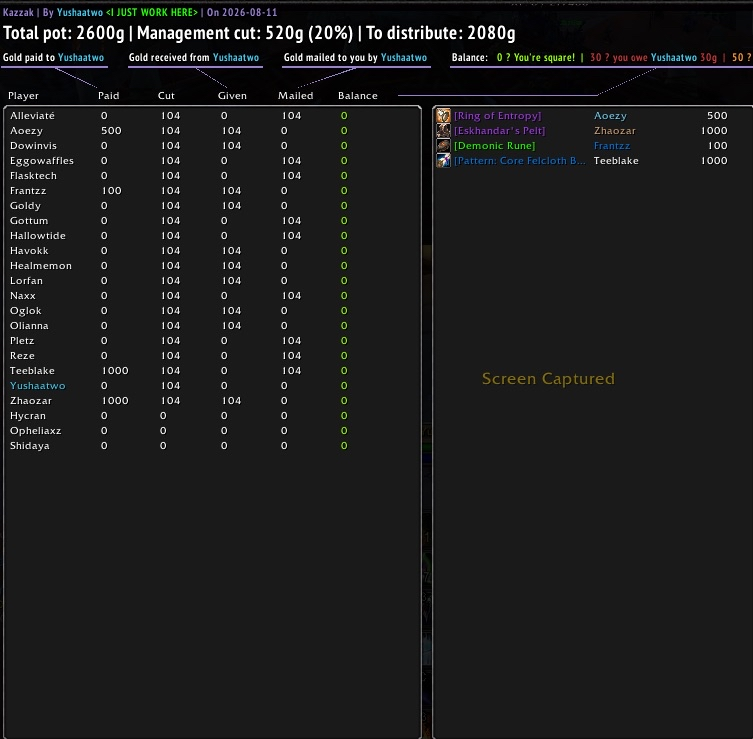Select the Yushaatwo player row
This screenshot has width=753, height=739.
(212, 386)
